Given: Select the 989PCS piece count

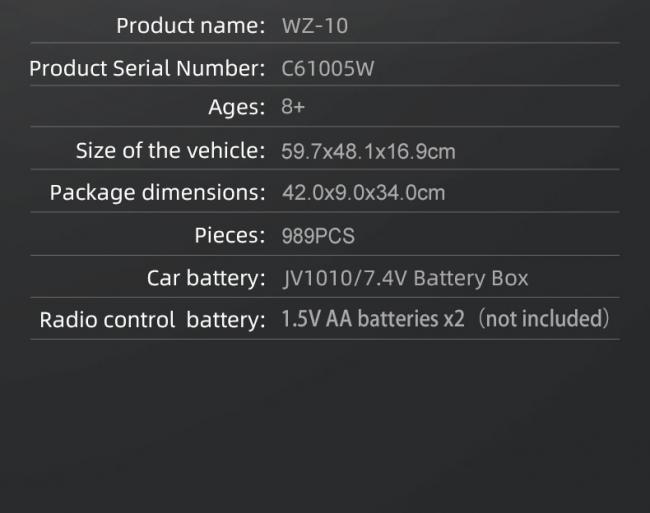Looking at the screenshot, I should 318,236.
